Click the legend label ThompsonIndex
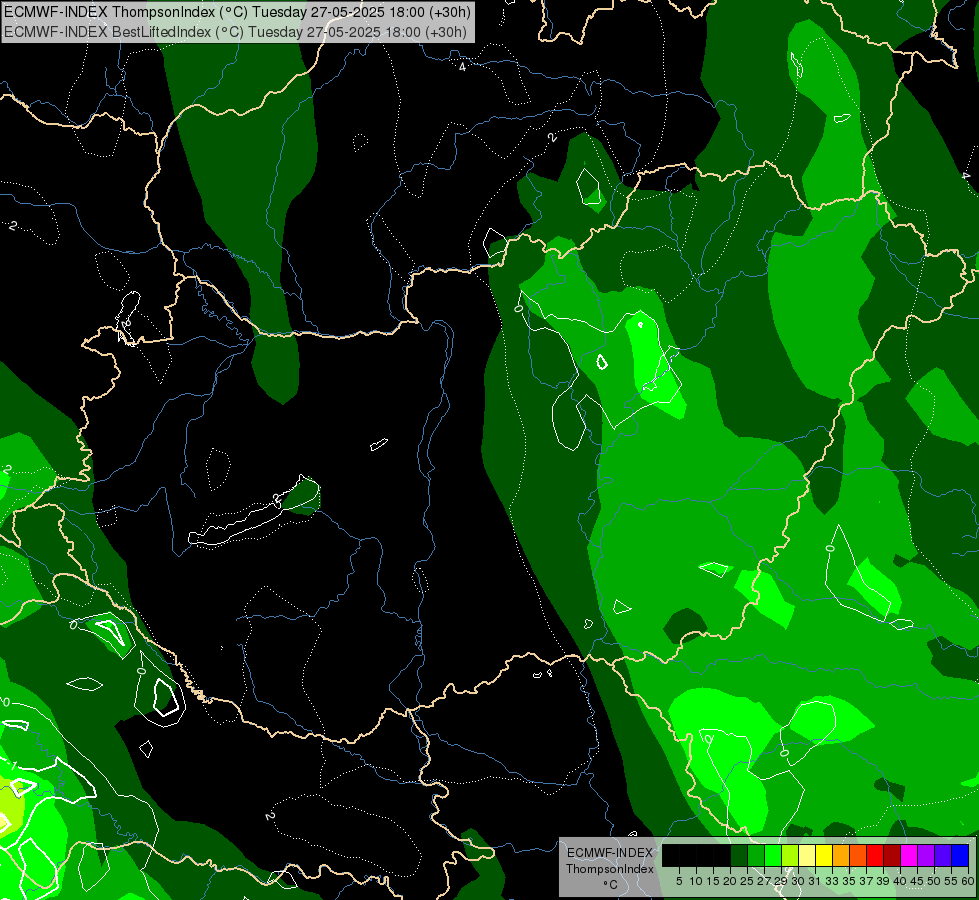Viewport: 979px width, 900px height. (x=610, y=869)
